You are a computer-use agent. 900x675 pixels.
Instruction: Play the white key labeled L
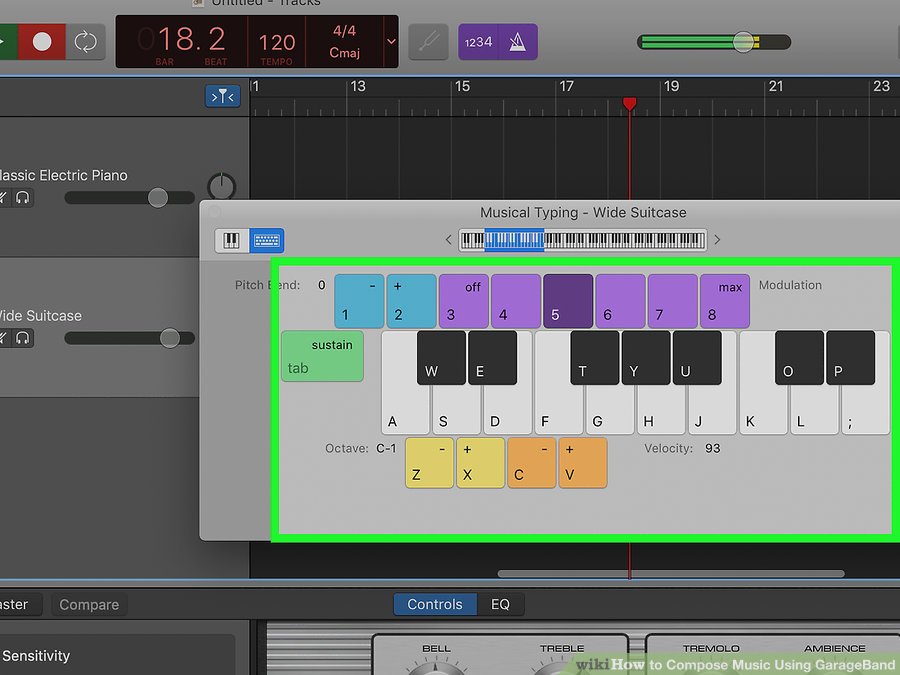814,410
